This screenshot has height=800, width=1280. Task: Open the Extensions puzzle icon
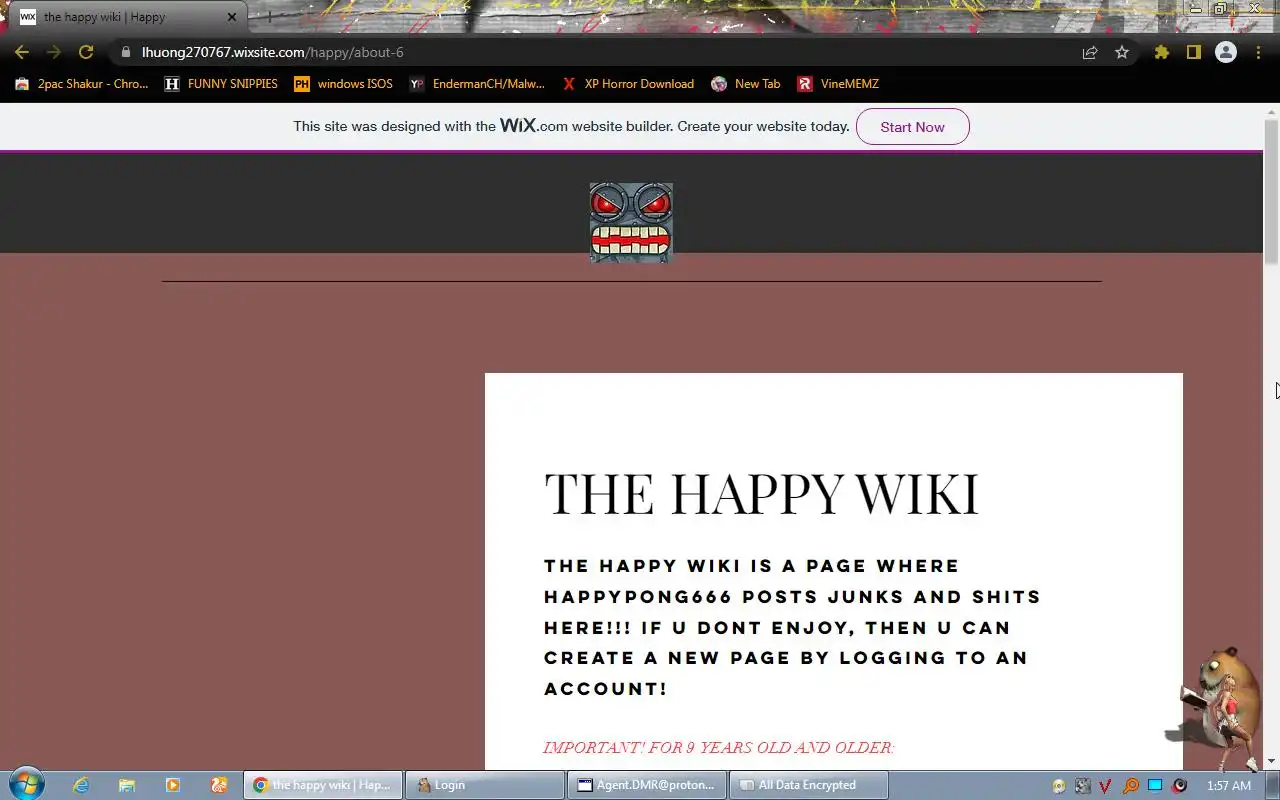point(1161,52)
